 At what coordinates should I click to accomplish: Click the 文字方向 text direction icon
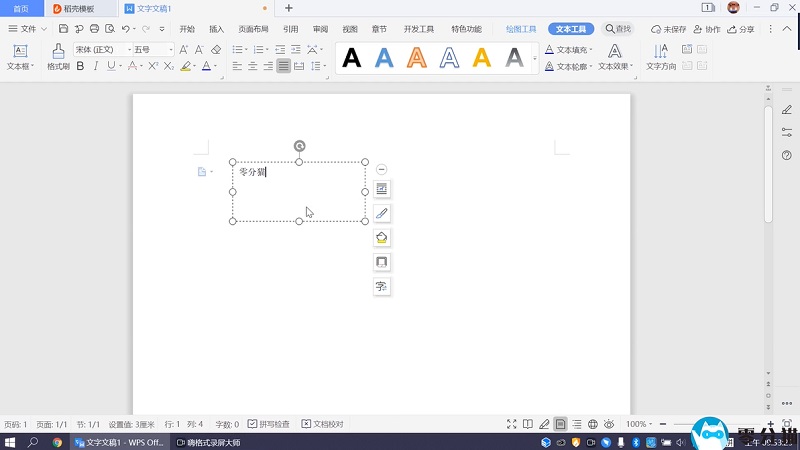pos(660,56)
